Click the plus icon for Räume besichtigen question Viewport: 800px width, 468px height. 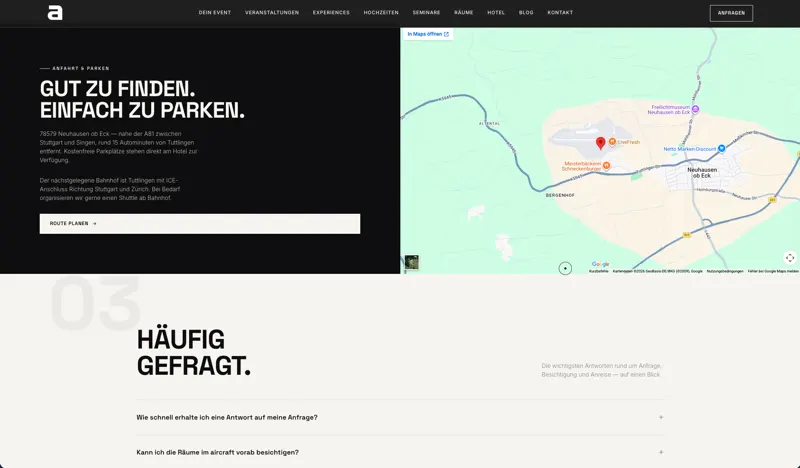pos(661,452)
